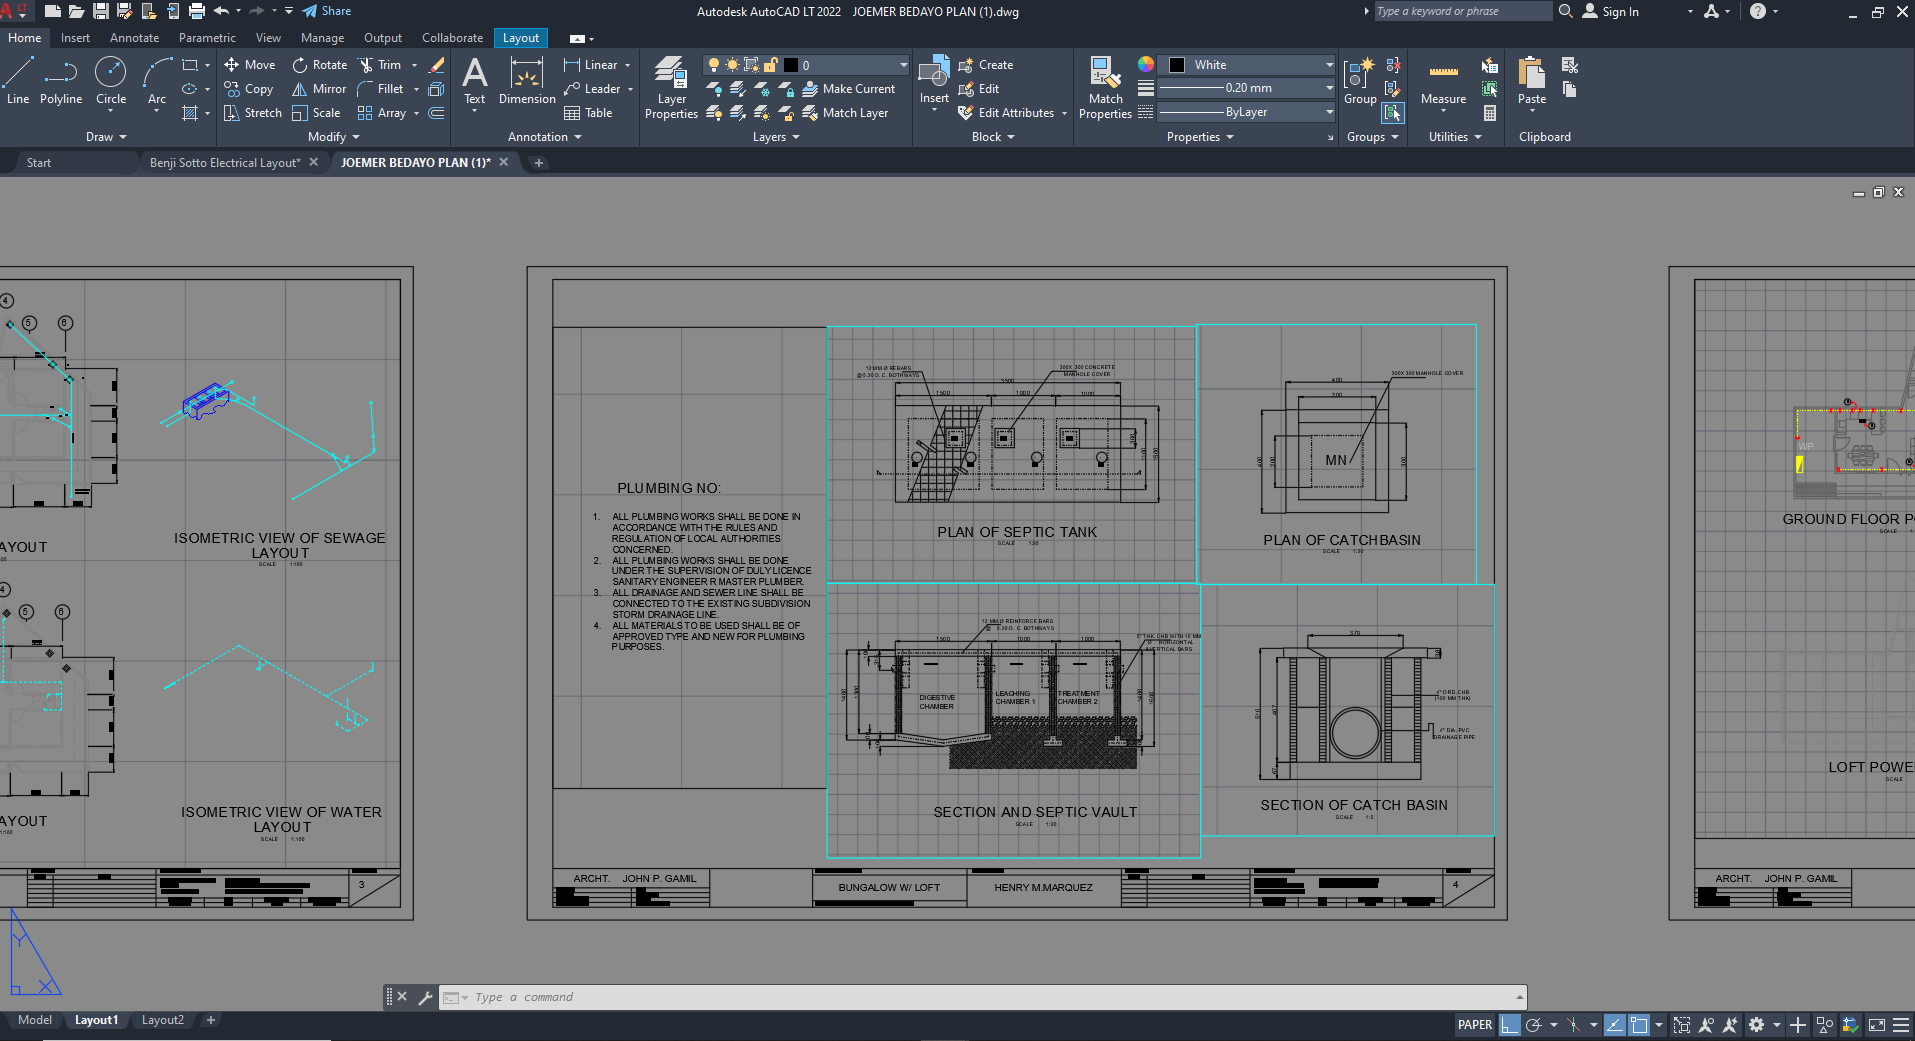The width and height of the screenshot is (1915, 1041).
Task: Open the layer selection dropdown
Action: [x=903, y=65]
